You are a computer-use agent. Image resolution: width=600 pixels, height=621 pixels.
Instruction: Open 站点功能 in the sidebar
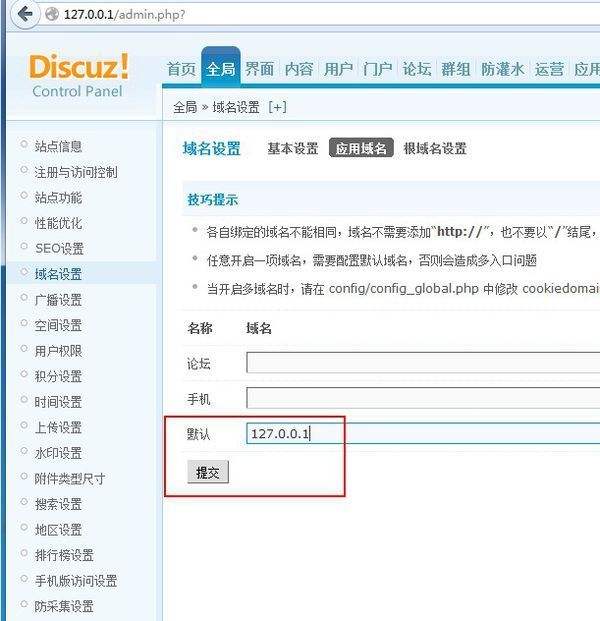58,197
